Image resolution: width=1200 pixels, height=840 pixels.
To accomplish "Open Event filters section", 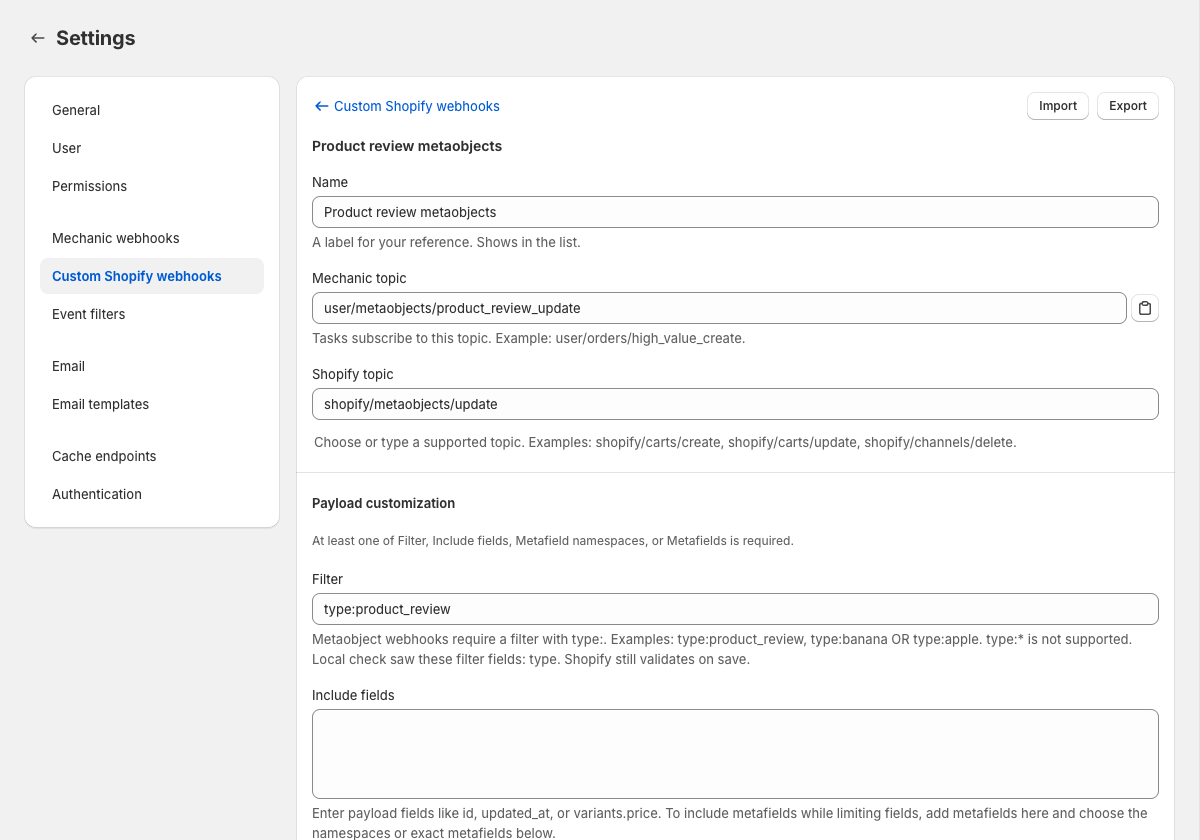I will point(152,314).
